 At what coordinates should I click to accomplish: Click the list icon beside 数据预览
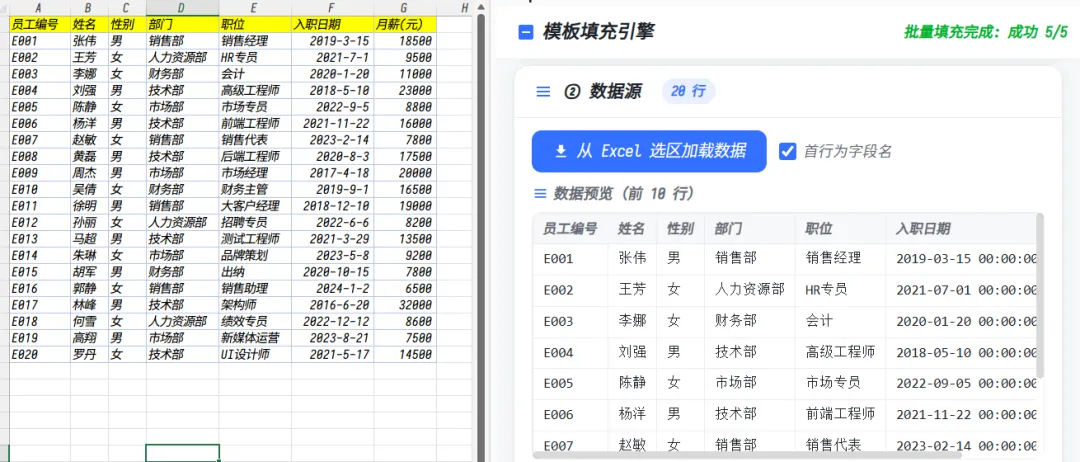[x=541, y=194]
